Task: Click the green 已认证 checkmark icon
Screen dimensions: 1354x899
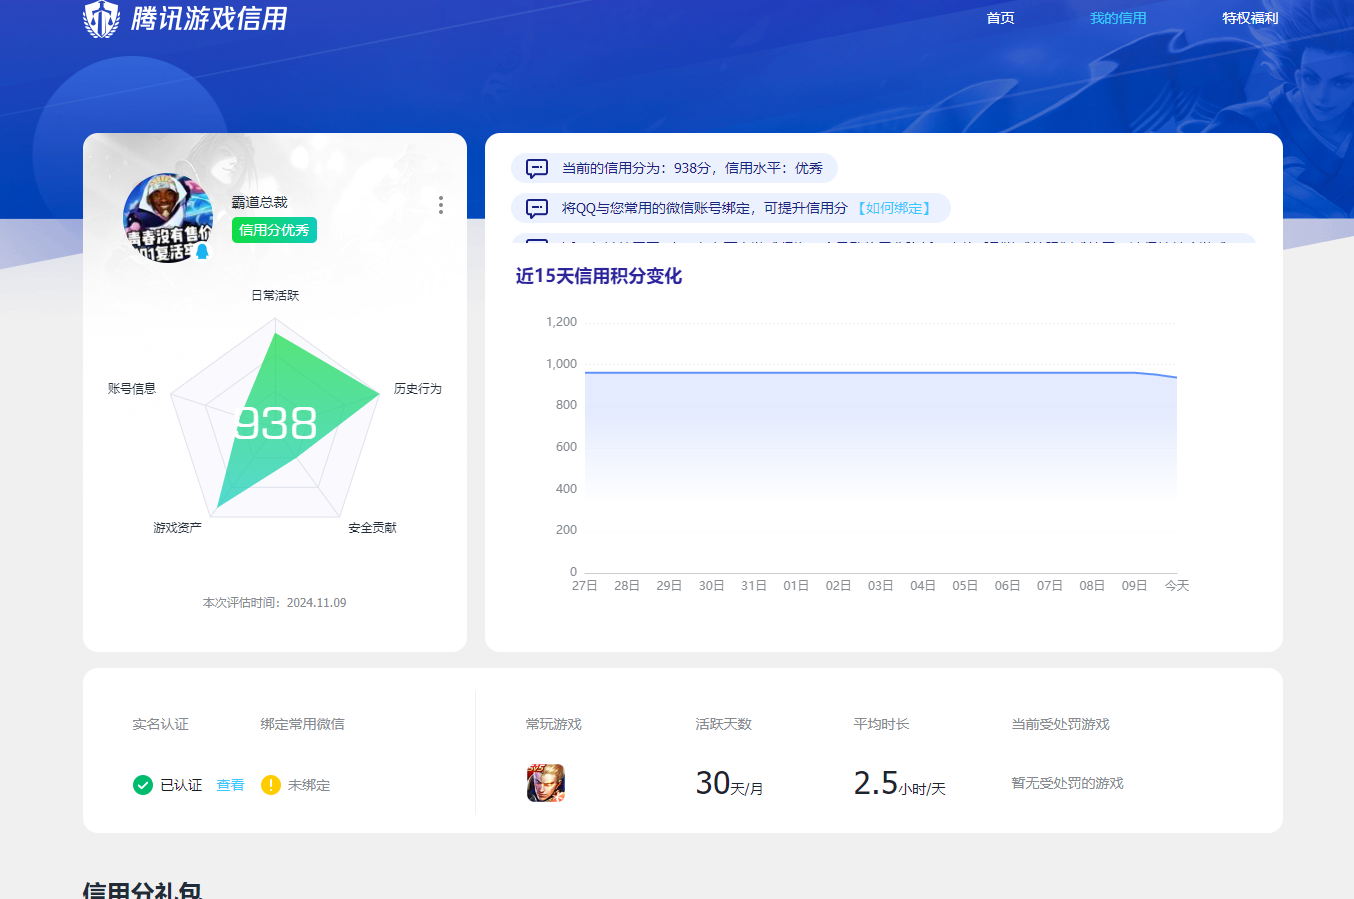Action: [x=143, y=785]
